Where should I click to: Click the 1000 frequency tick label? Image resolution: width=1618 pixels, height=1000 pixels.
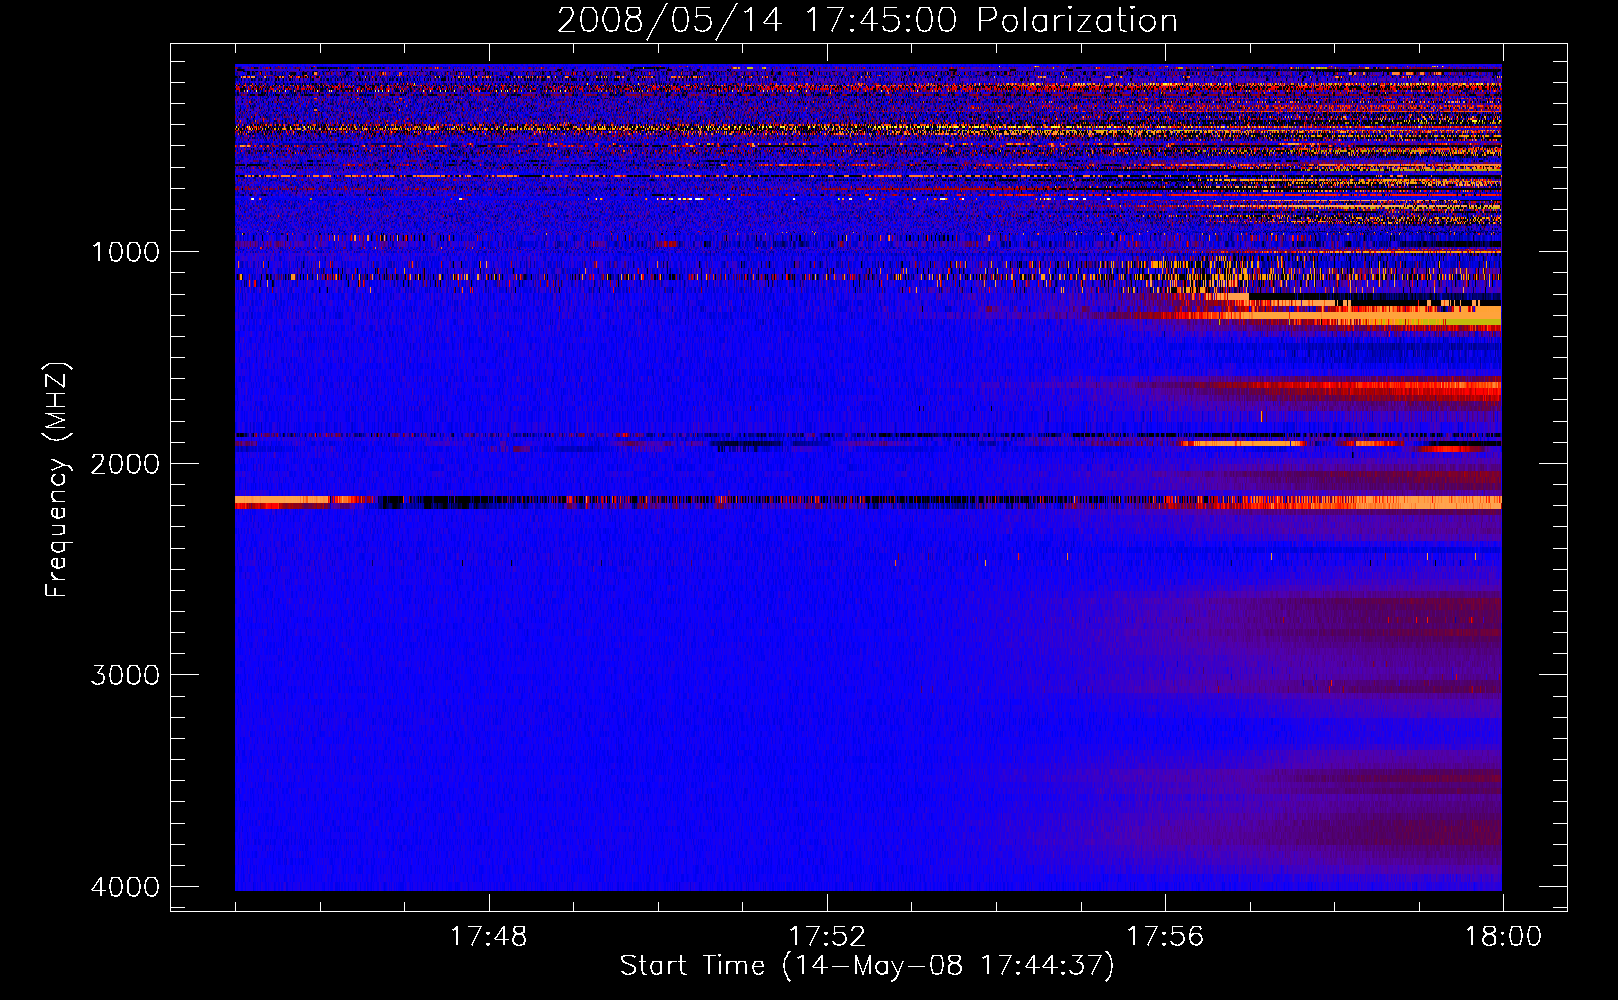(x=125, y=252)
